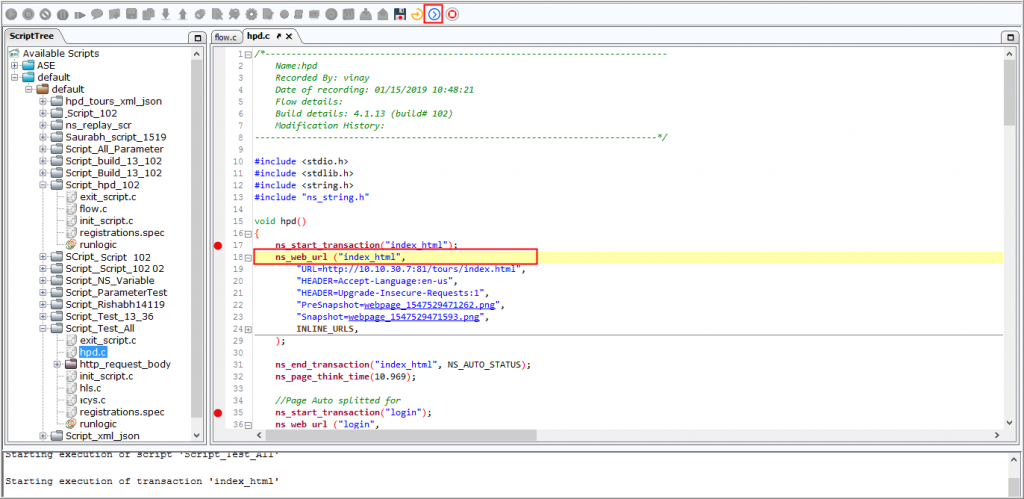Click the editor horizontal scroll right arrow

point(997,435)
